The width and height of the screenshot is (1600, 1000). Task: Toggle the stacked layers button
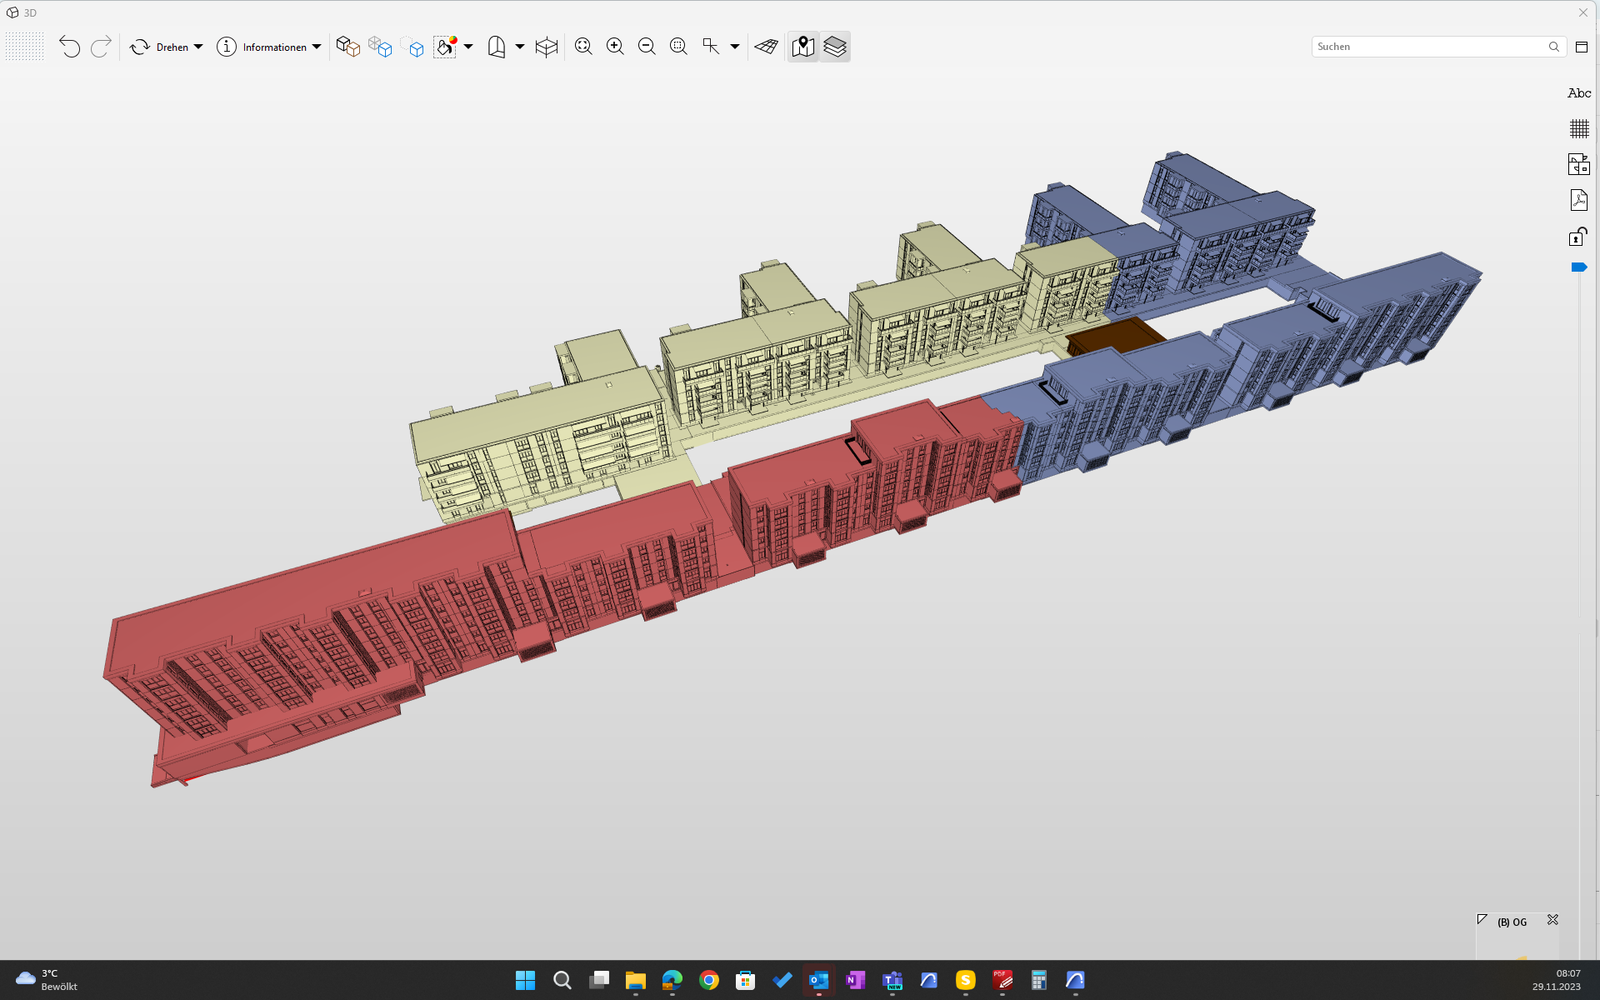835,47
